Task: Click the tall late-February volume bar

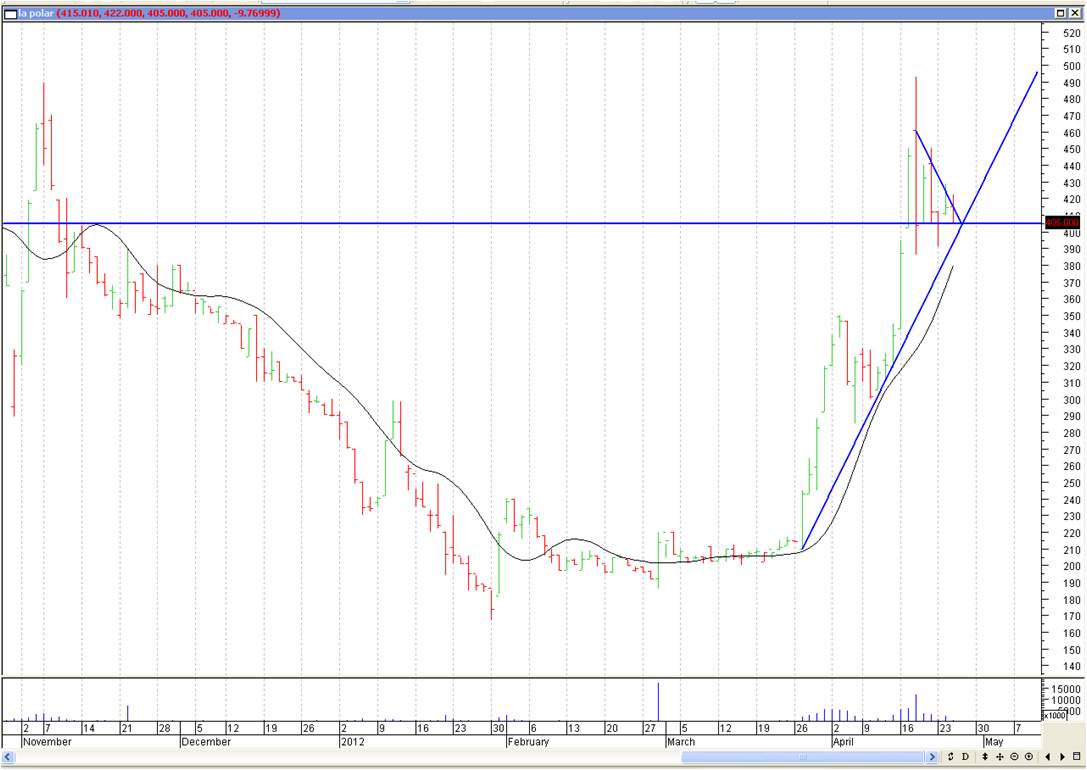Action: click(x=658, y=700)
